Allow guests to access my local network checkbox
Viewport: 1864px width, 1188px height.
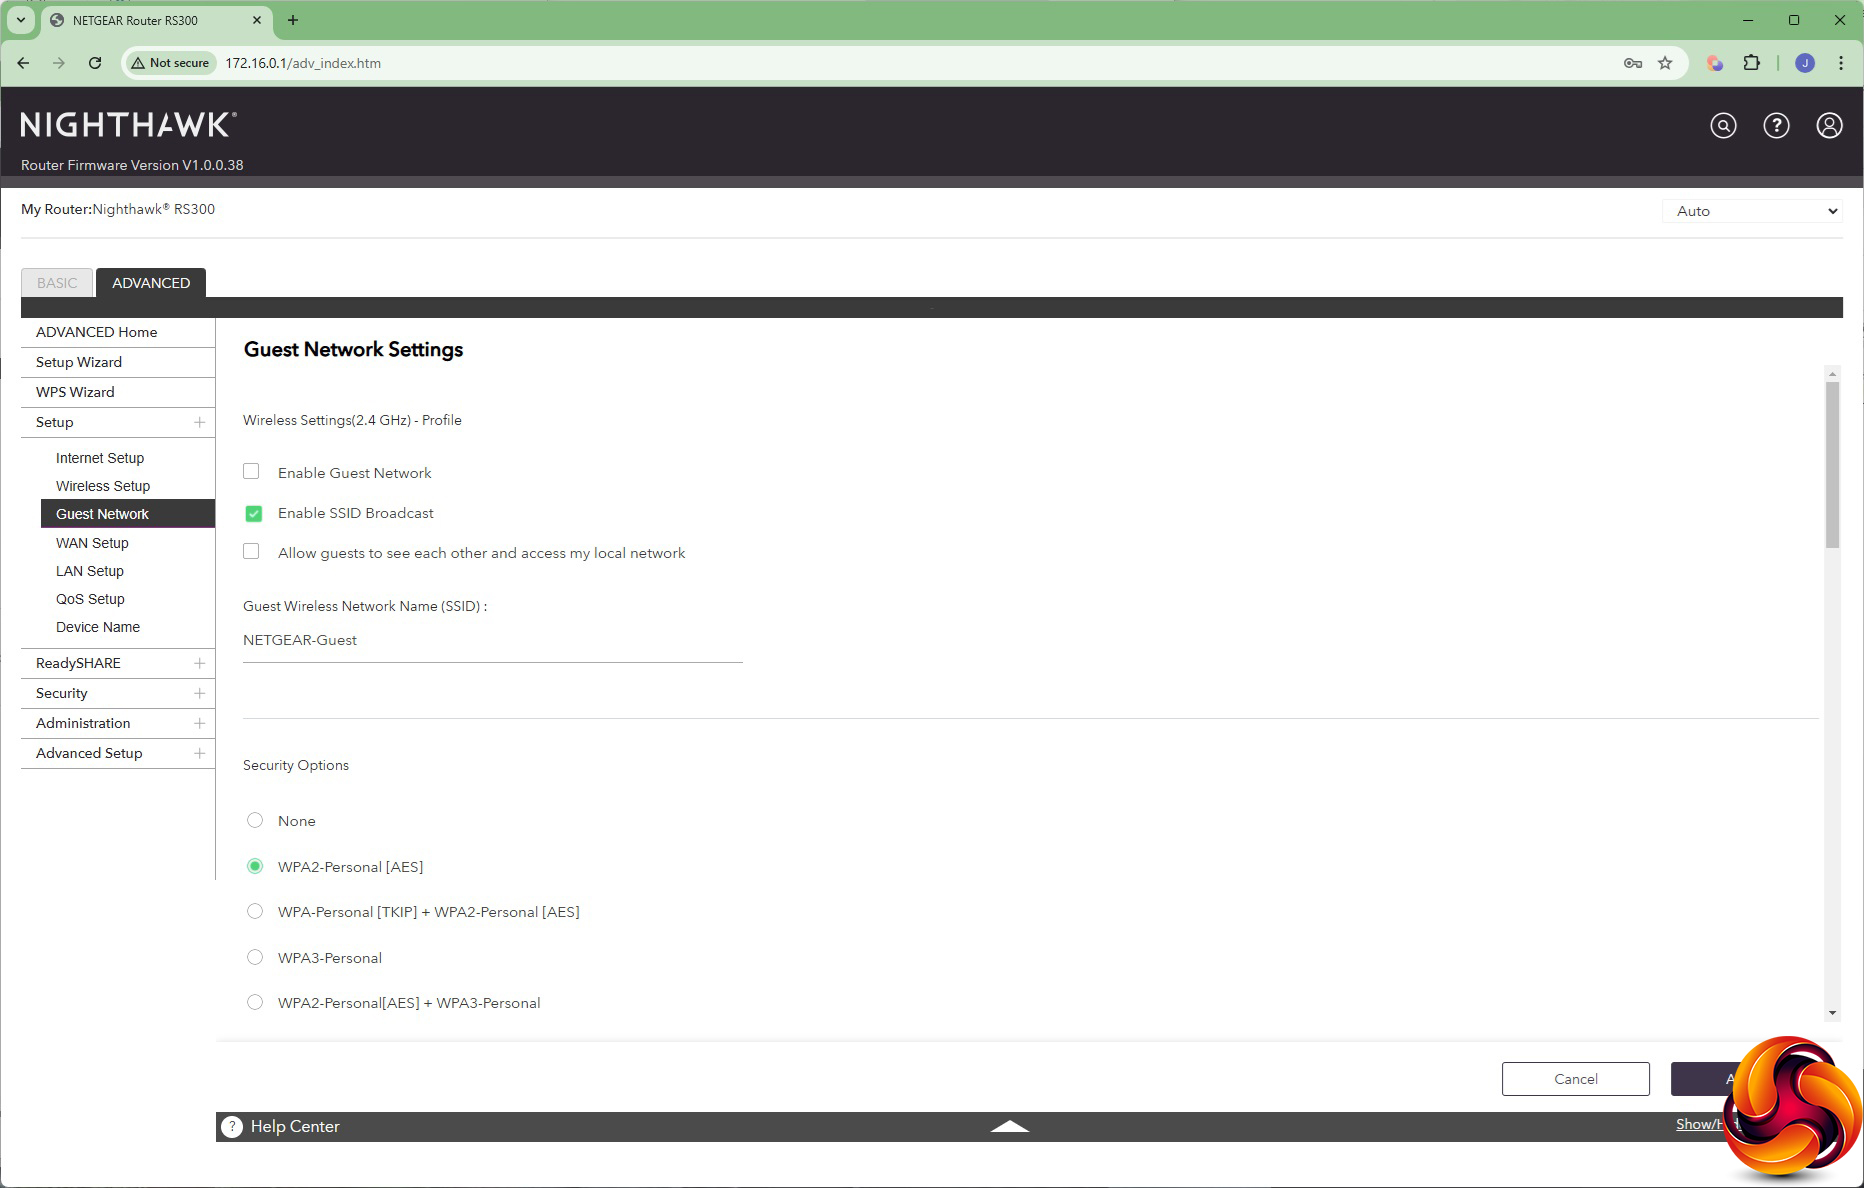tap(251, 552)
